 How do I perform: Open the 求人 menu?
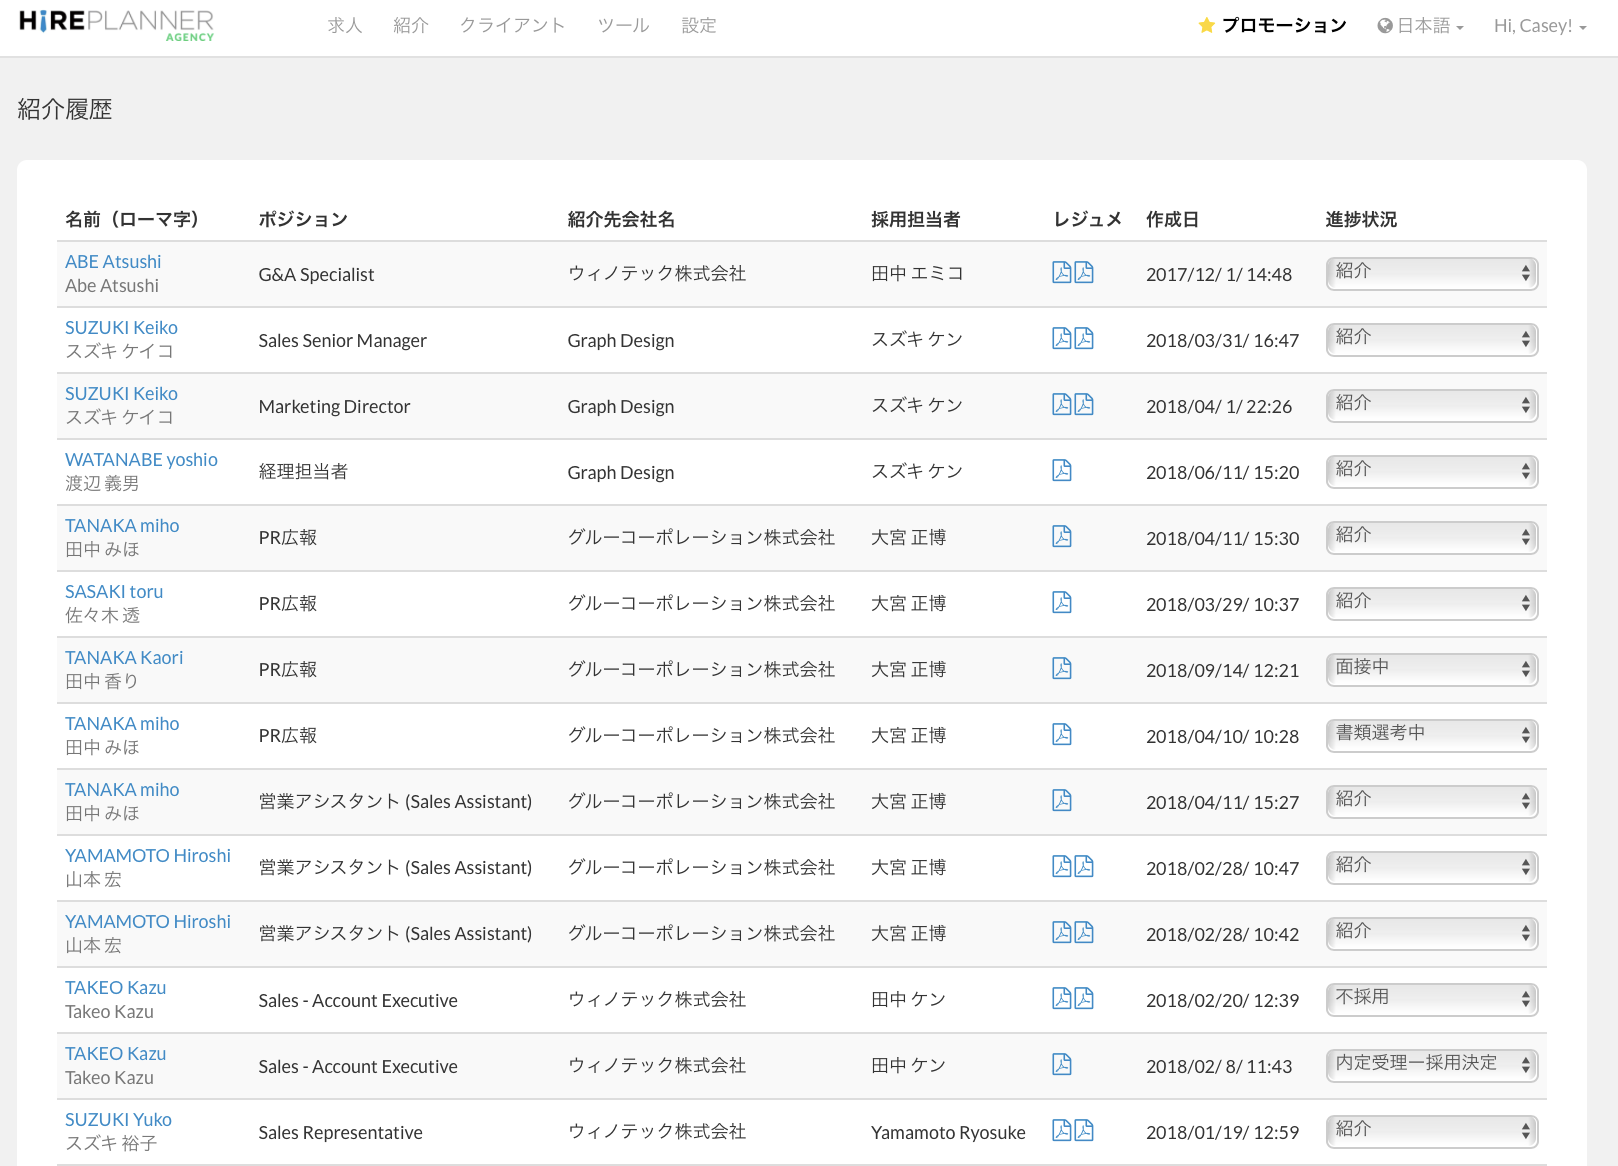pos(344,26)
